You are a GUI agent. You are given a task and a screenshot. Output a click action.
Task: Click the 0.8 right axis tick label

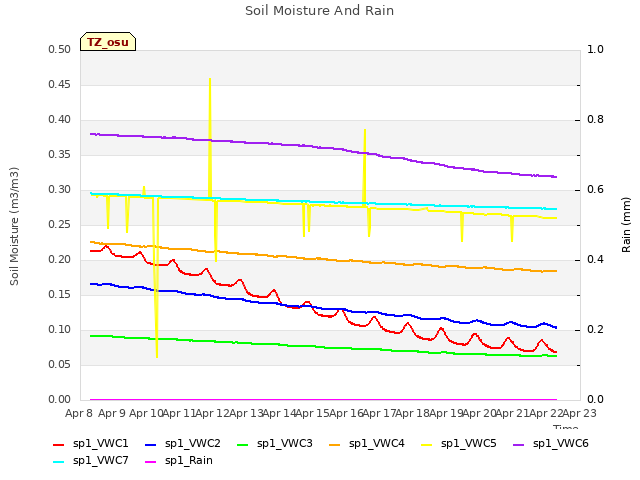[x=595, y=120]
